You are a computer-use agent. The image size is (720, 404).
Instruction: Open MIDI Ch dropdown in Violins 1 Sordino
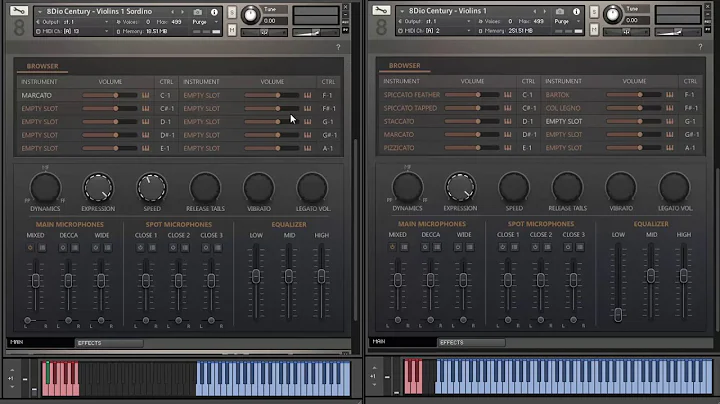tap(73, 31)
